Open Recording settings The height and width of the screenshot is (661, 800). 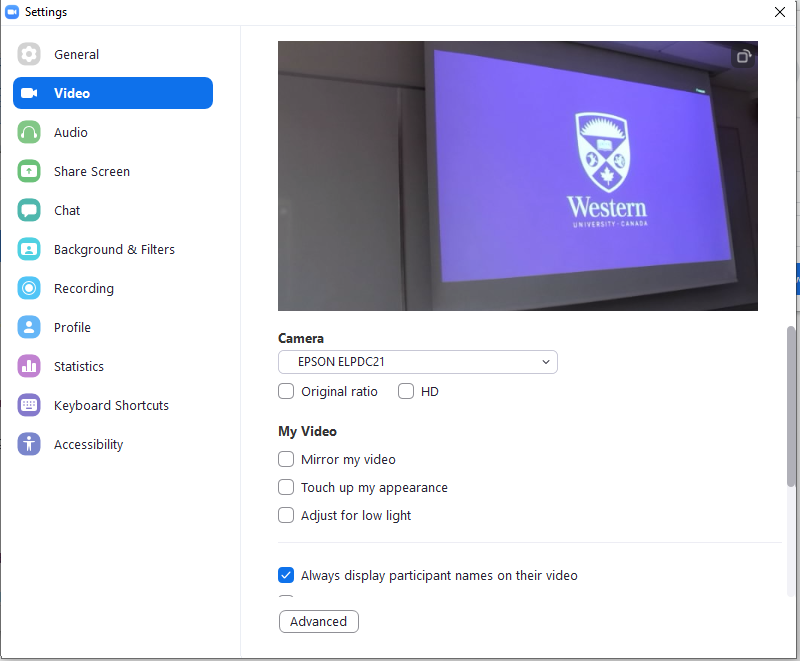coord(113,288)
